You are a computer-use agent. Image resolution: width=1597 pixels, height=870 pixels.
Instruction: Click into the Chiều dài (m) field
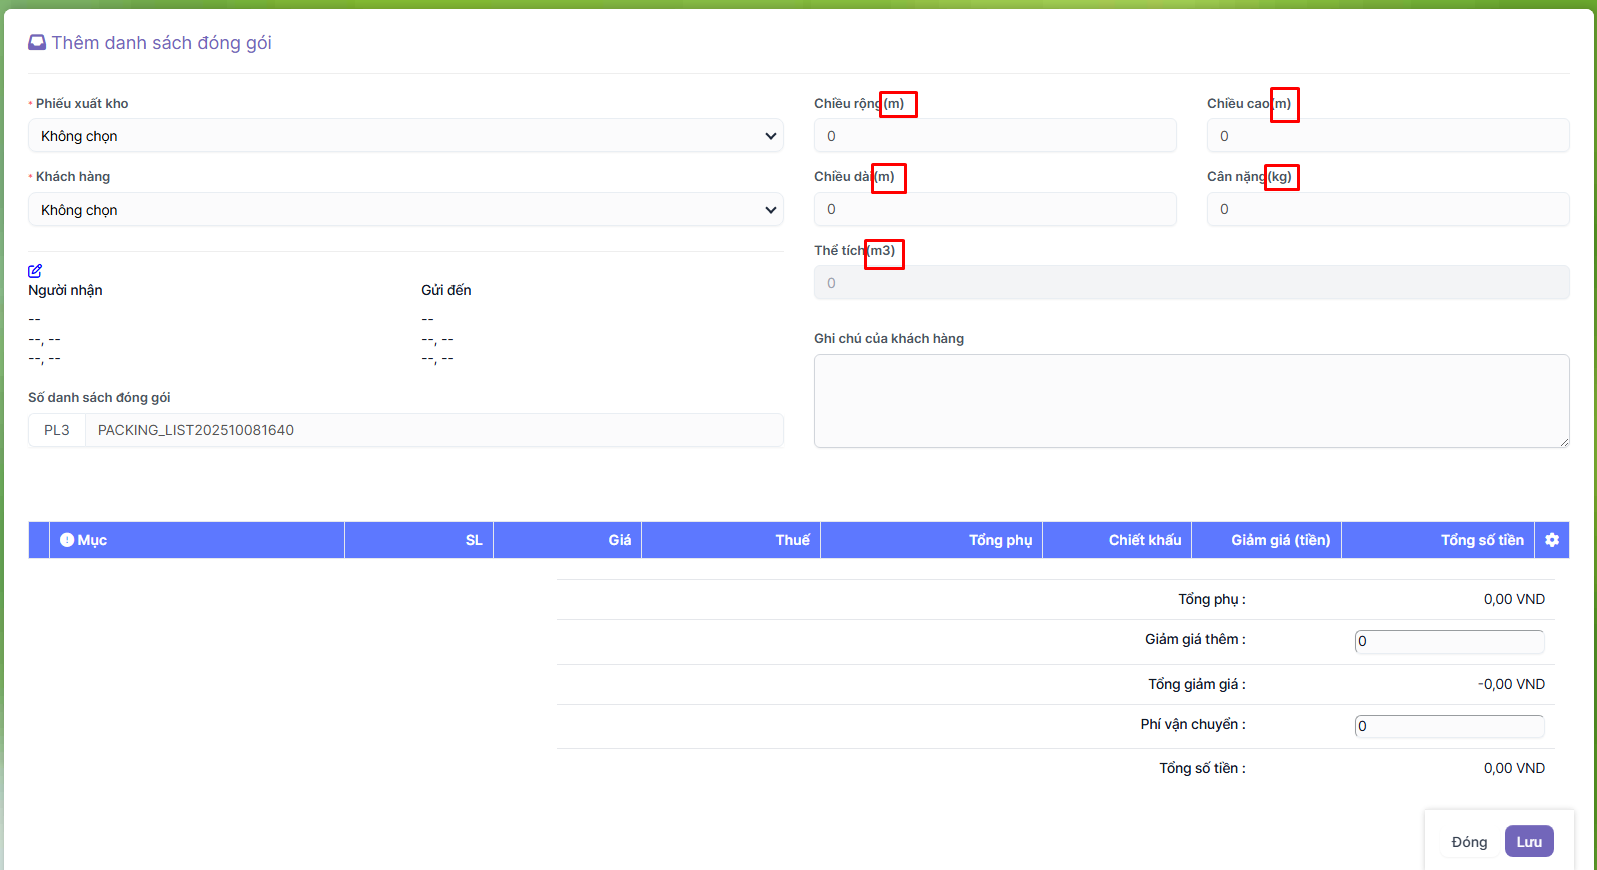pos(994,209)
